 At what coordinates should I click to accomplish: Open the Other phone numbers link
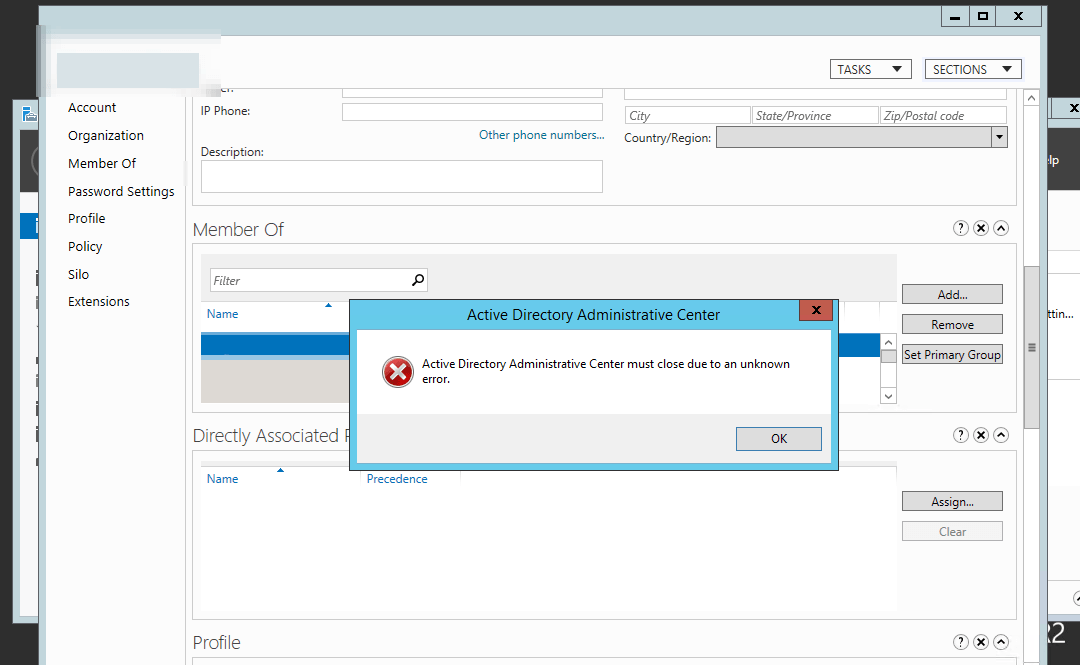(x=541, y=135)
